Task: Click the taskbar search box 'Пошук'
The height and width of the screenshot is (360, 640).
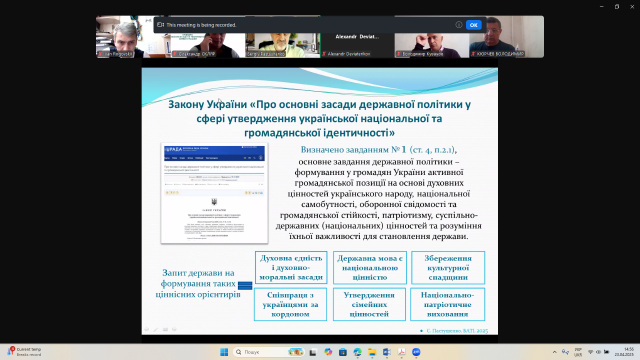Action: (x=269, y=352)
